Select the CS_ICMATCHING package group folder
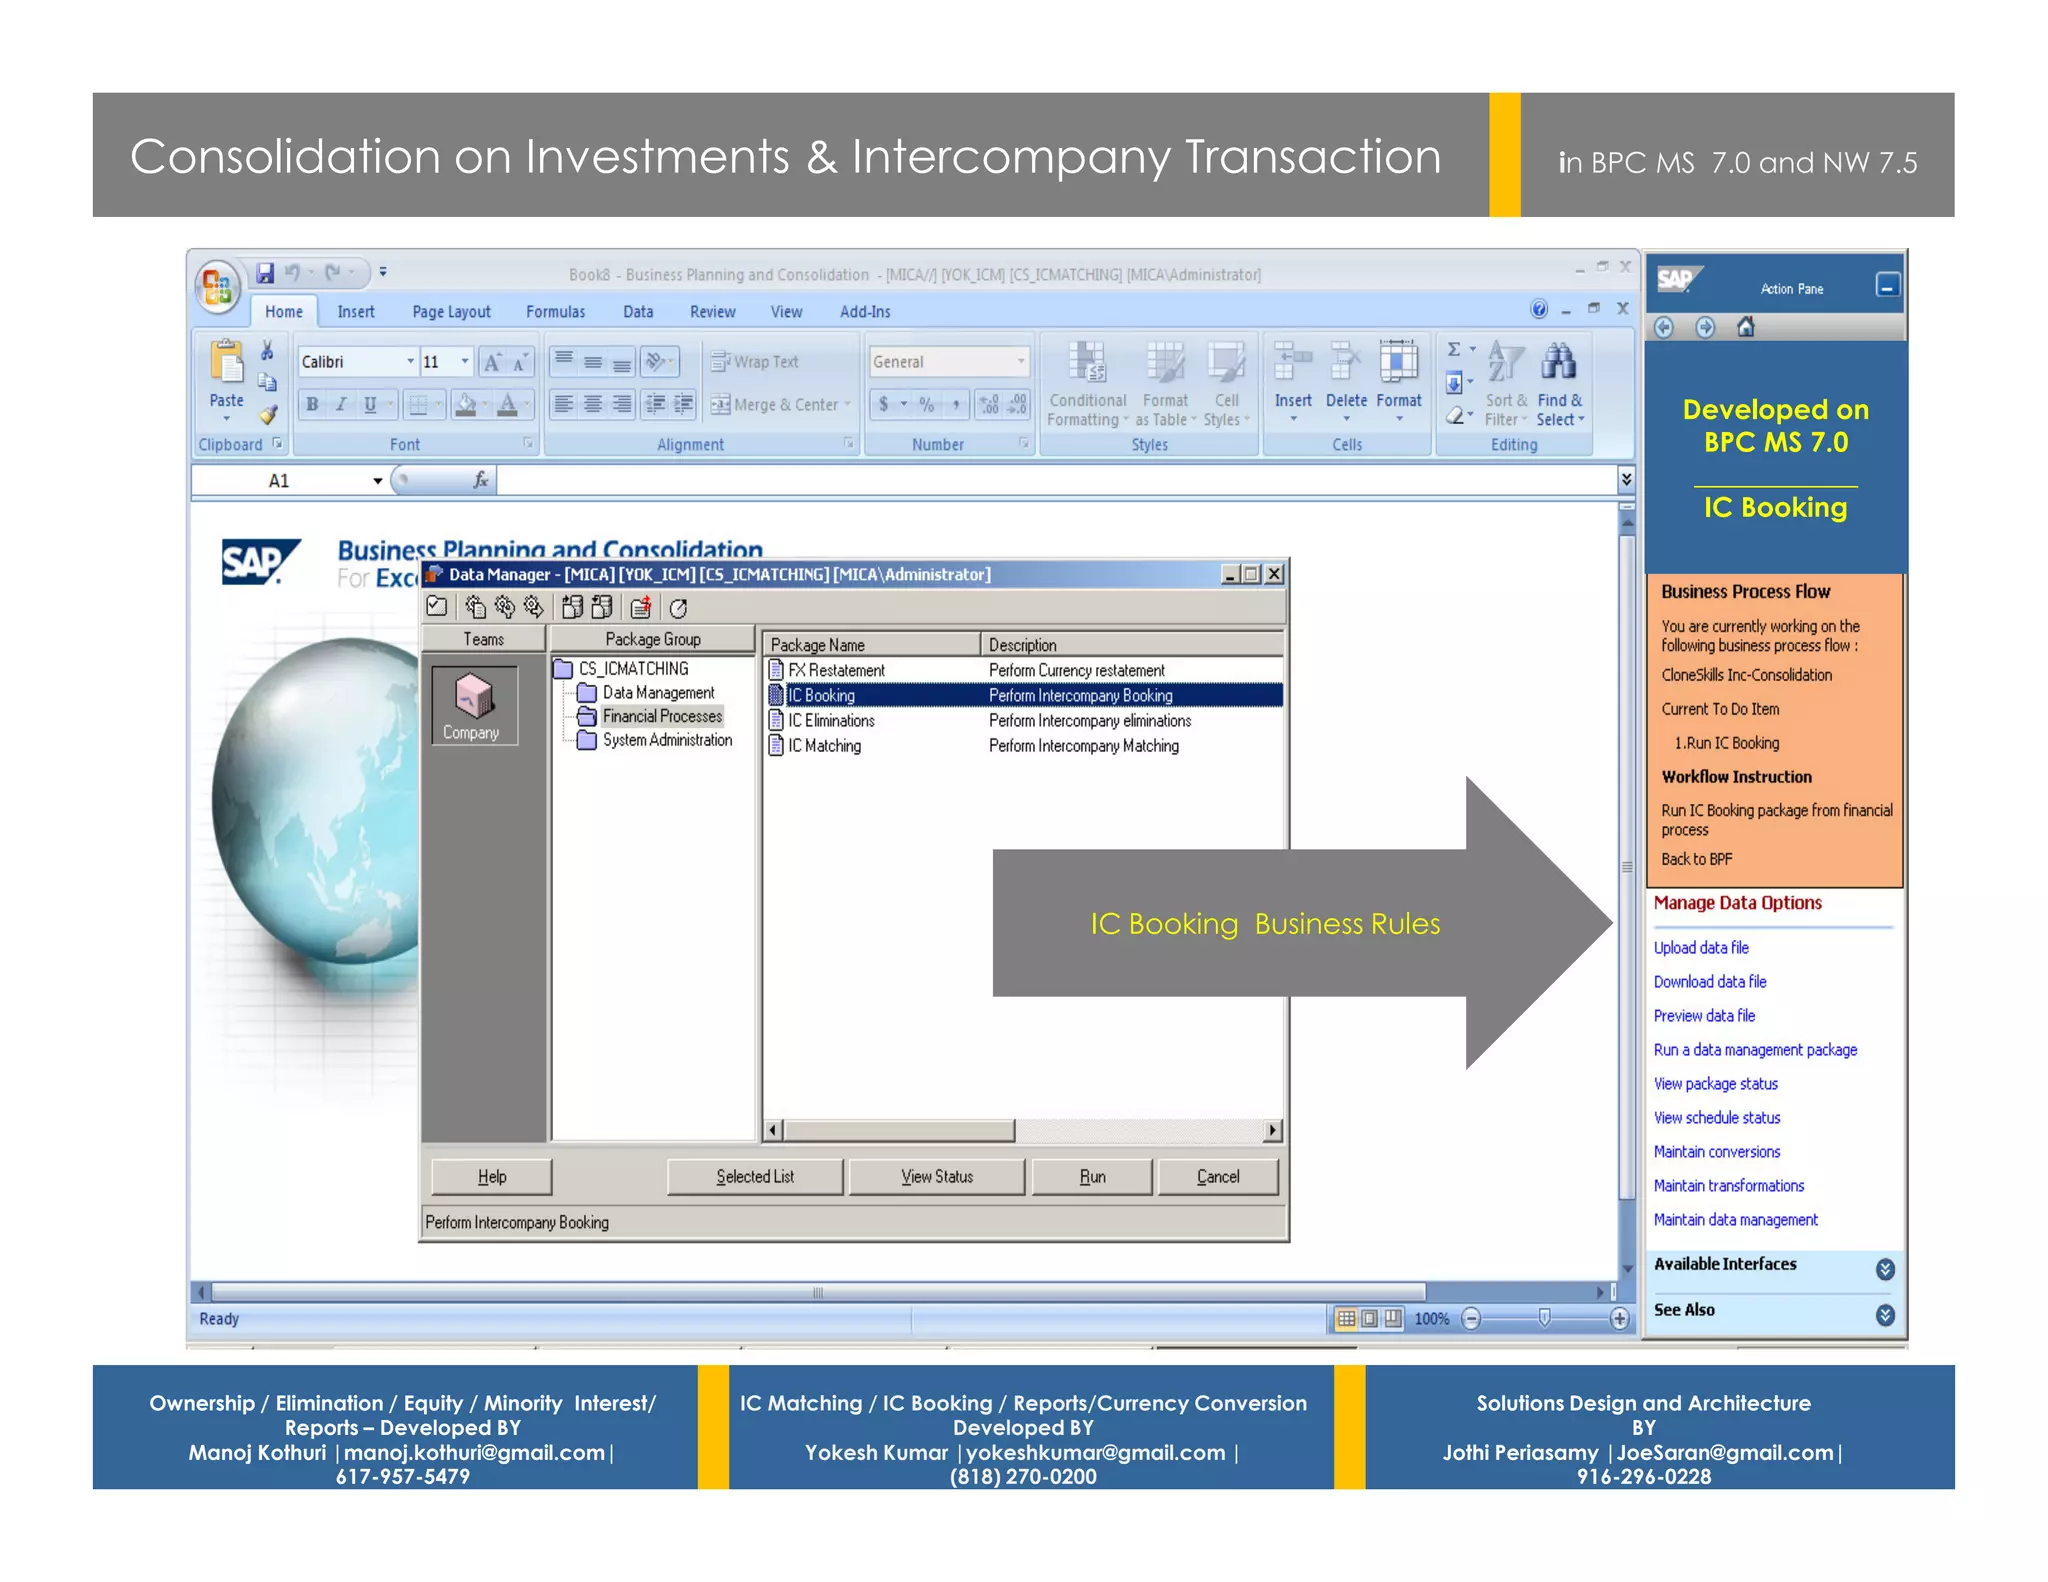Image resolution: width=2048 pixels, height=1582 pixels. point(622,669)
